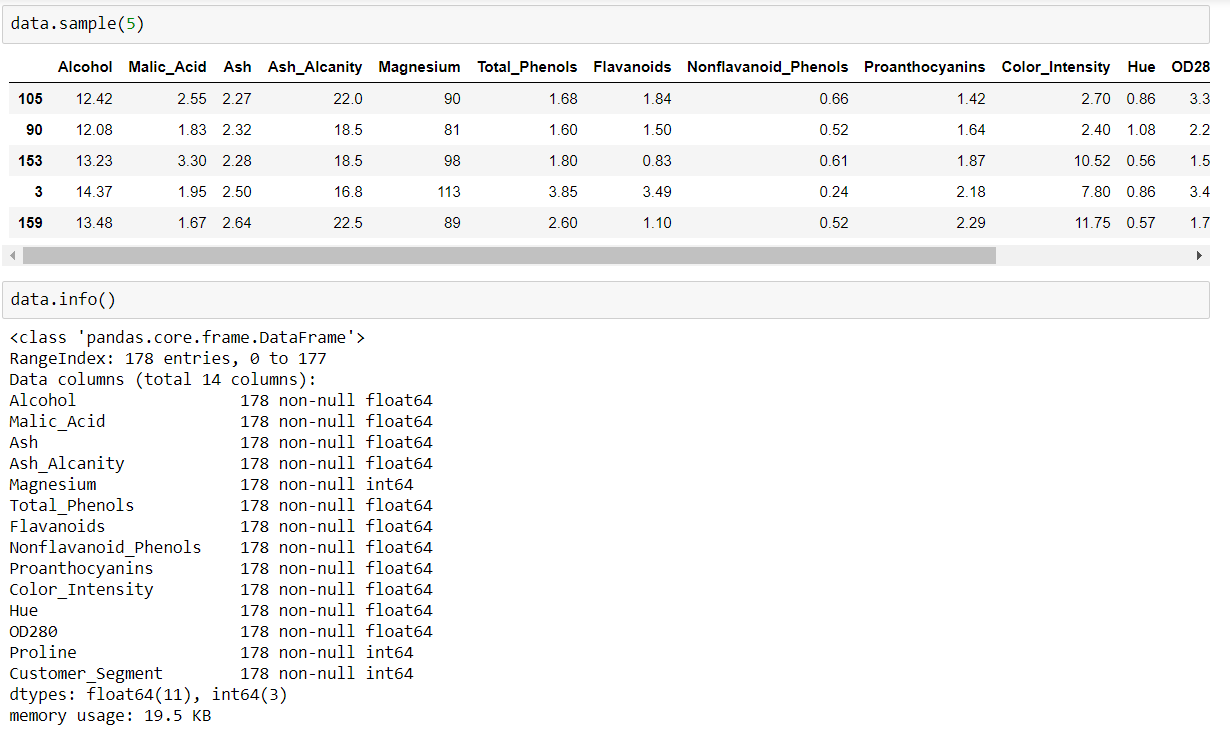The image size is (1230, 740).
Task: Click row index 105 in the table
Action: pyautogui.click(x=30, y=98)
